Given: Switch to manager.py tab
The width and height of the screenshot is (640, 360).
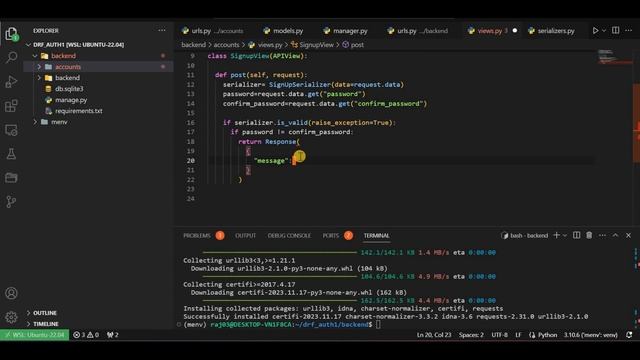Looking at the screenshot, I should (x=346, y=31).
